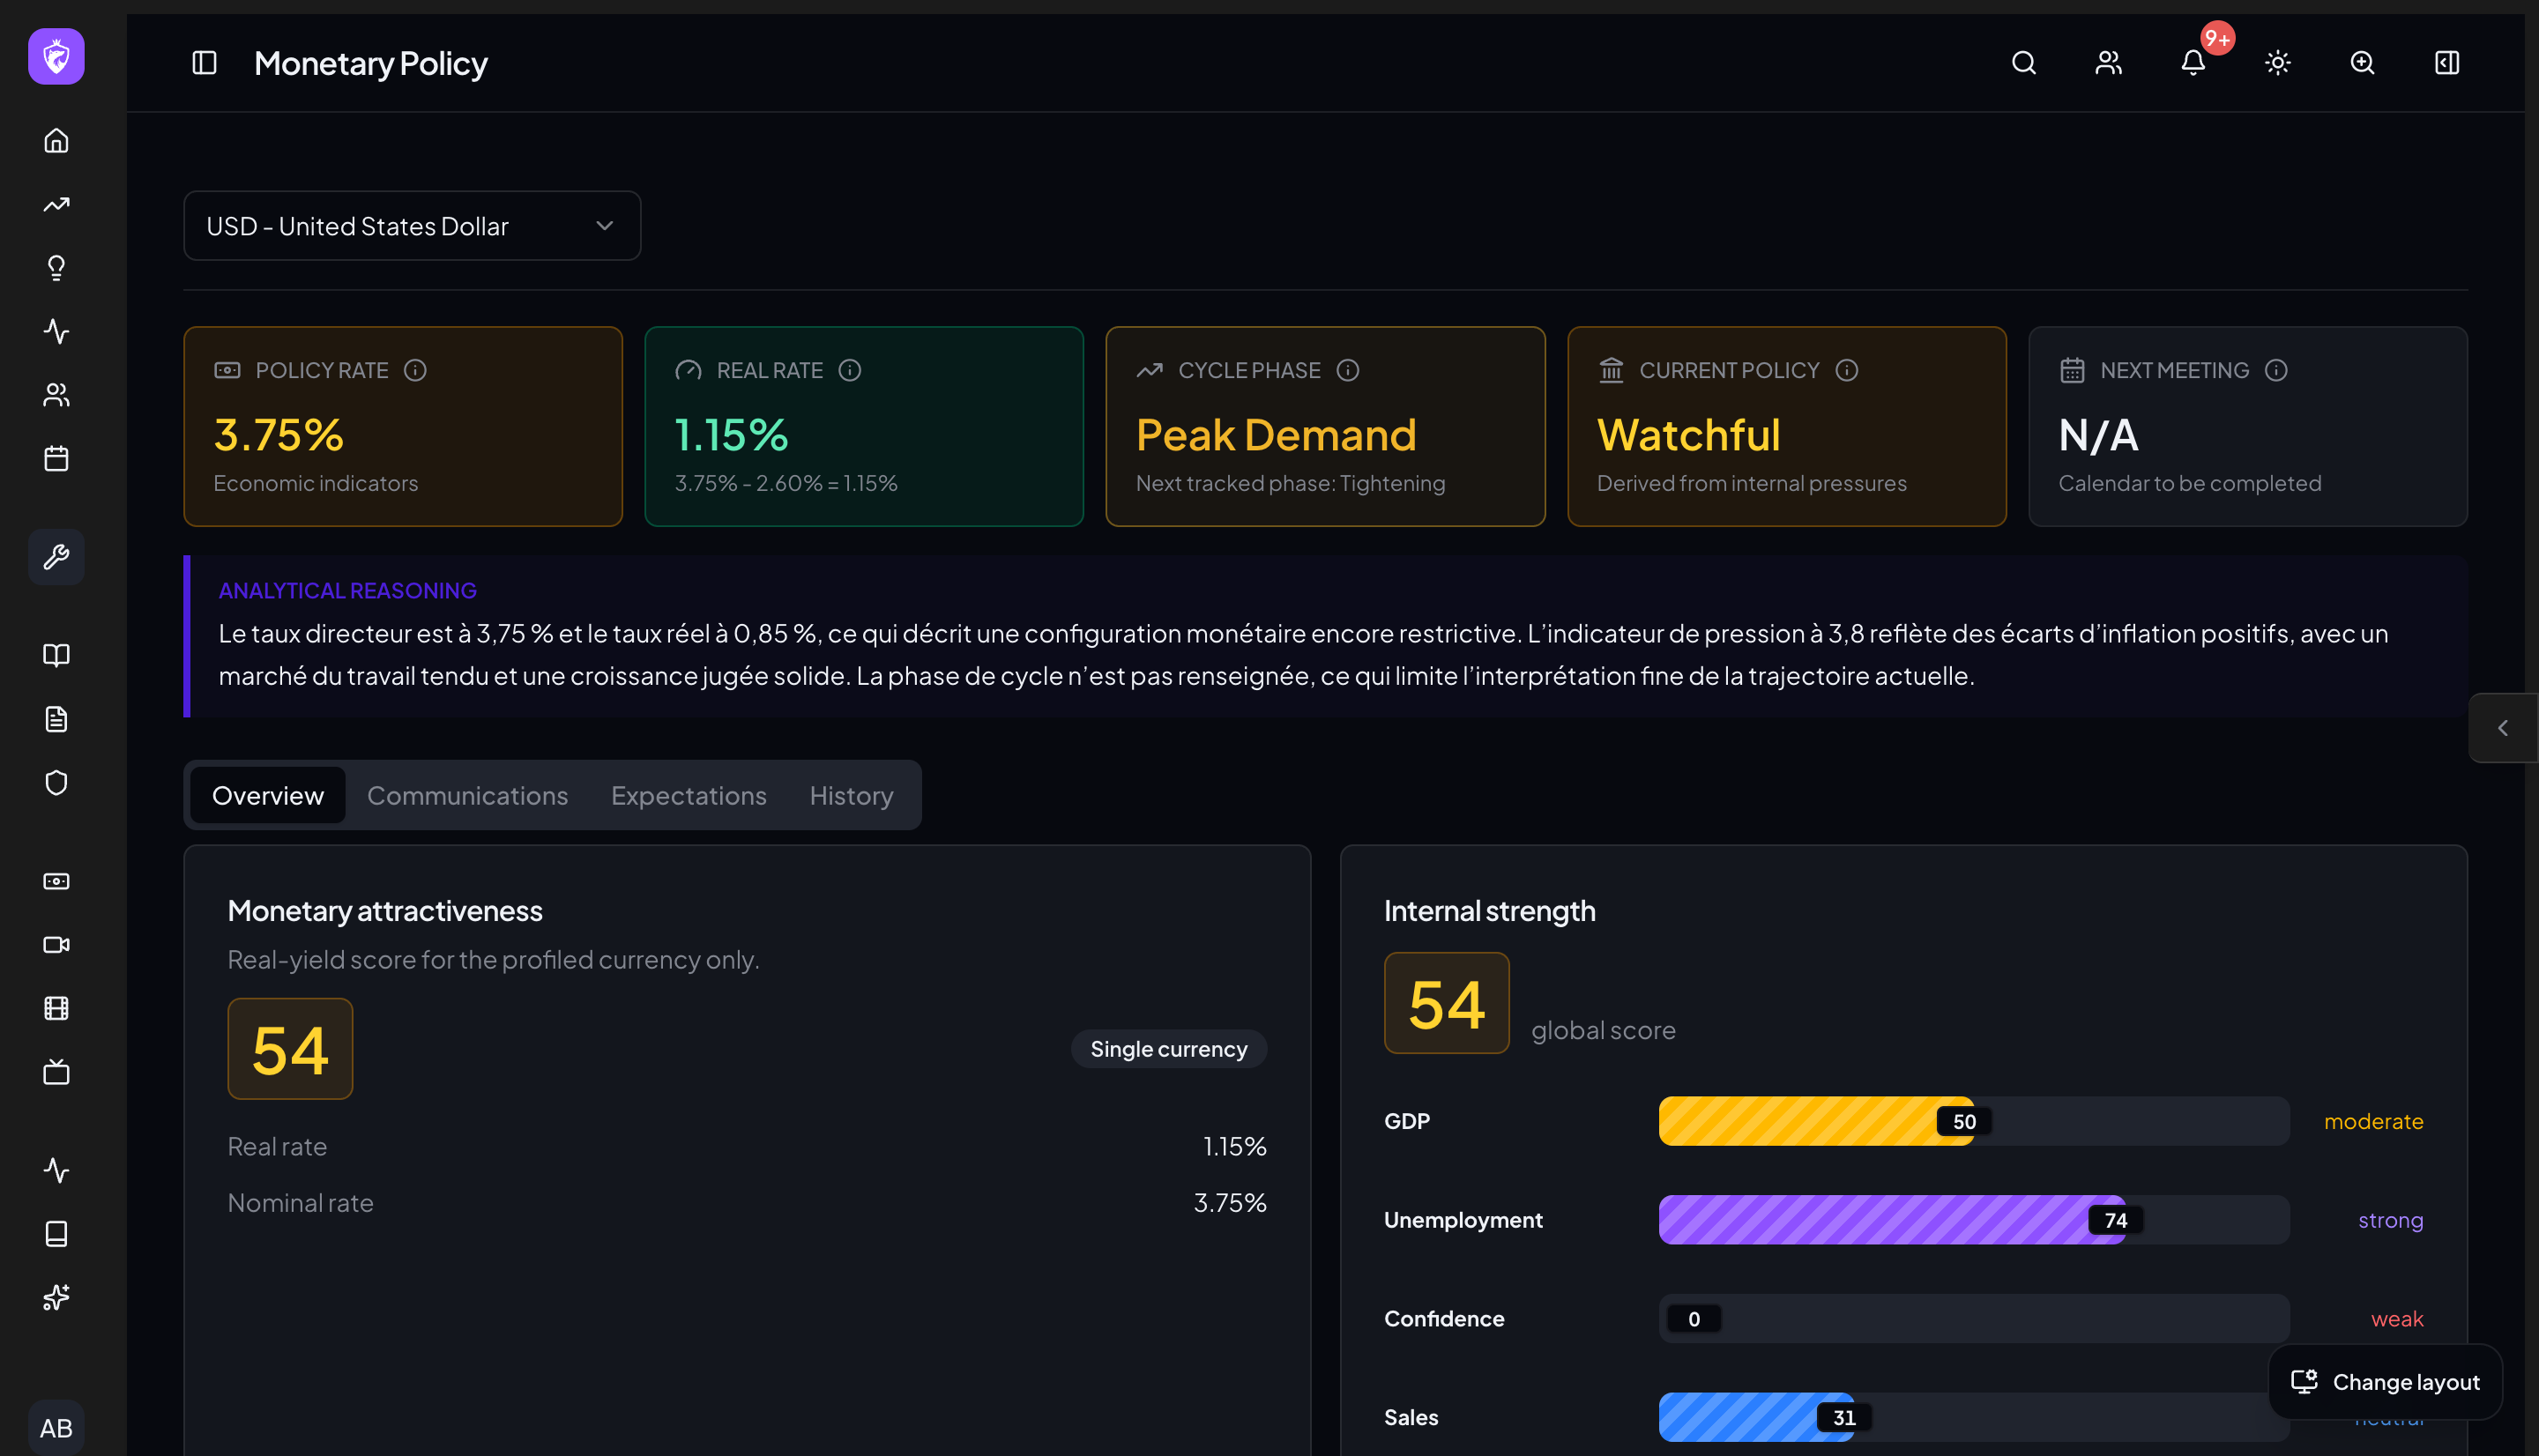The image size is (2539, 1456).
Task: Show info for Policy Rate
Action: coord(415,371)
